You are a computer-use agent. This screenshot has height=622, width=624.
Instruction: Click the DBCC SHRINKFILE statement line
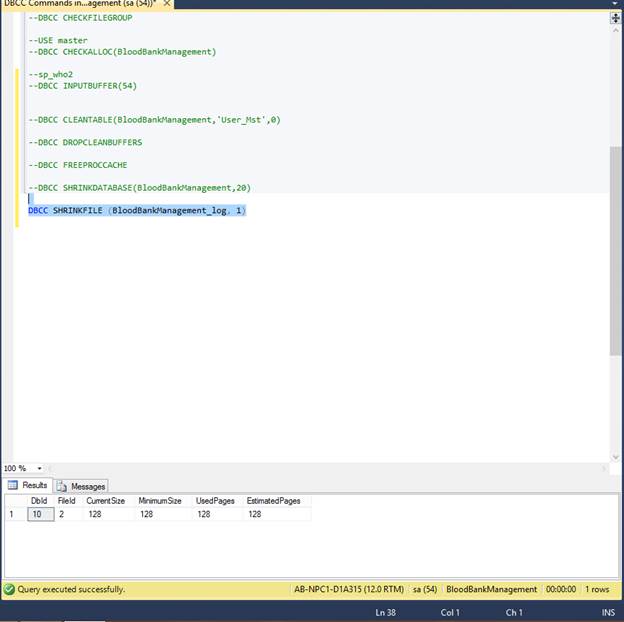(x=137, y=211)
